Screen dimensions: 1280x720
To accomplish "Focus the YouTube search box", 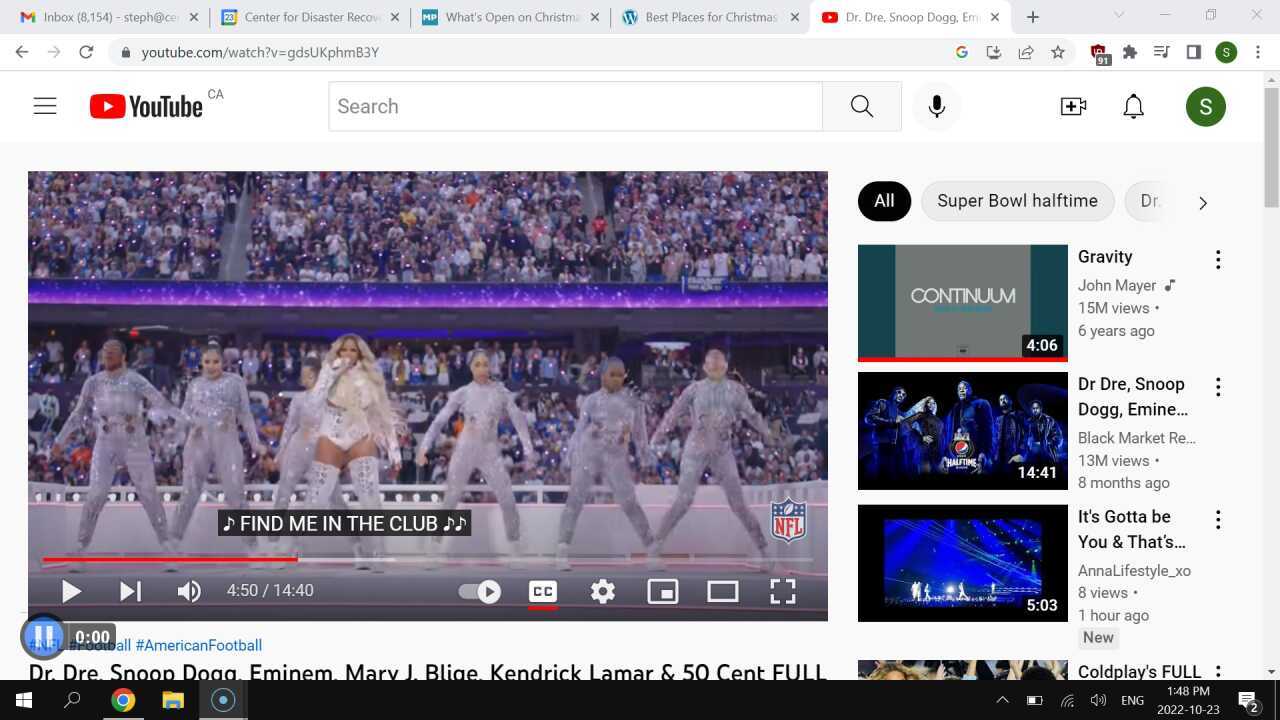I will click(x=575, y=106).
